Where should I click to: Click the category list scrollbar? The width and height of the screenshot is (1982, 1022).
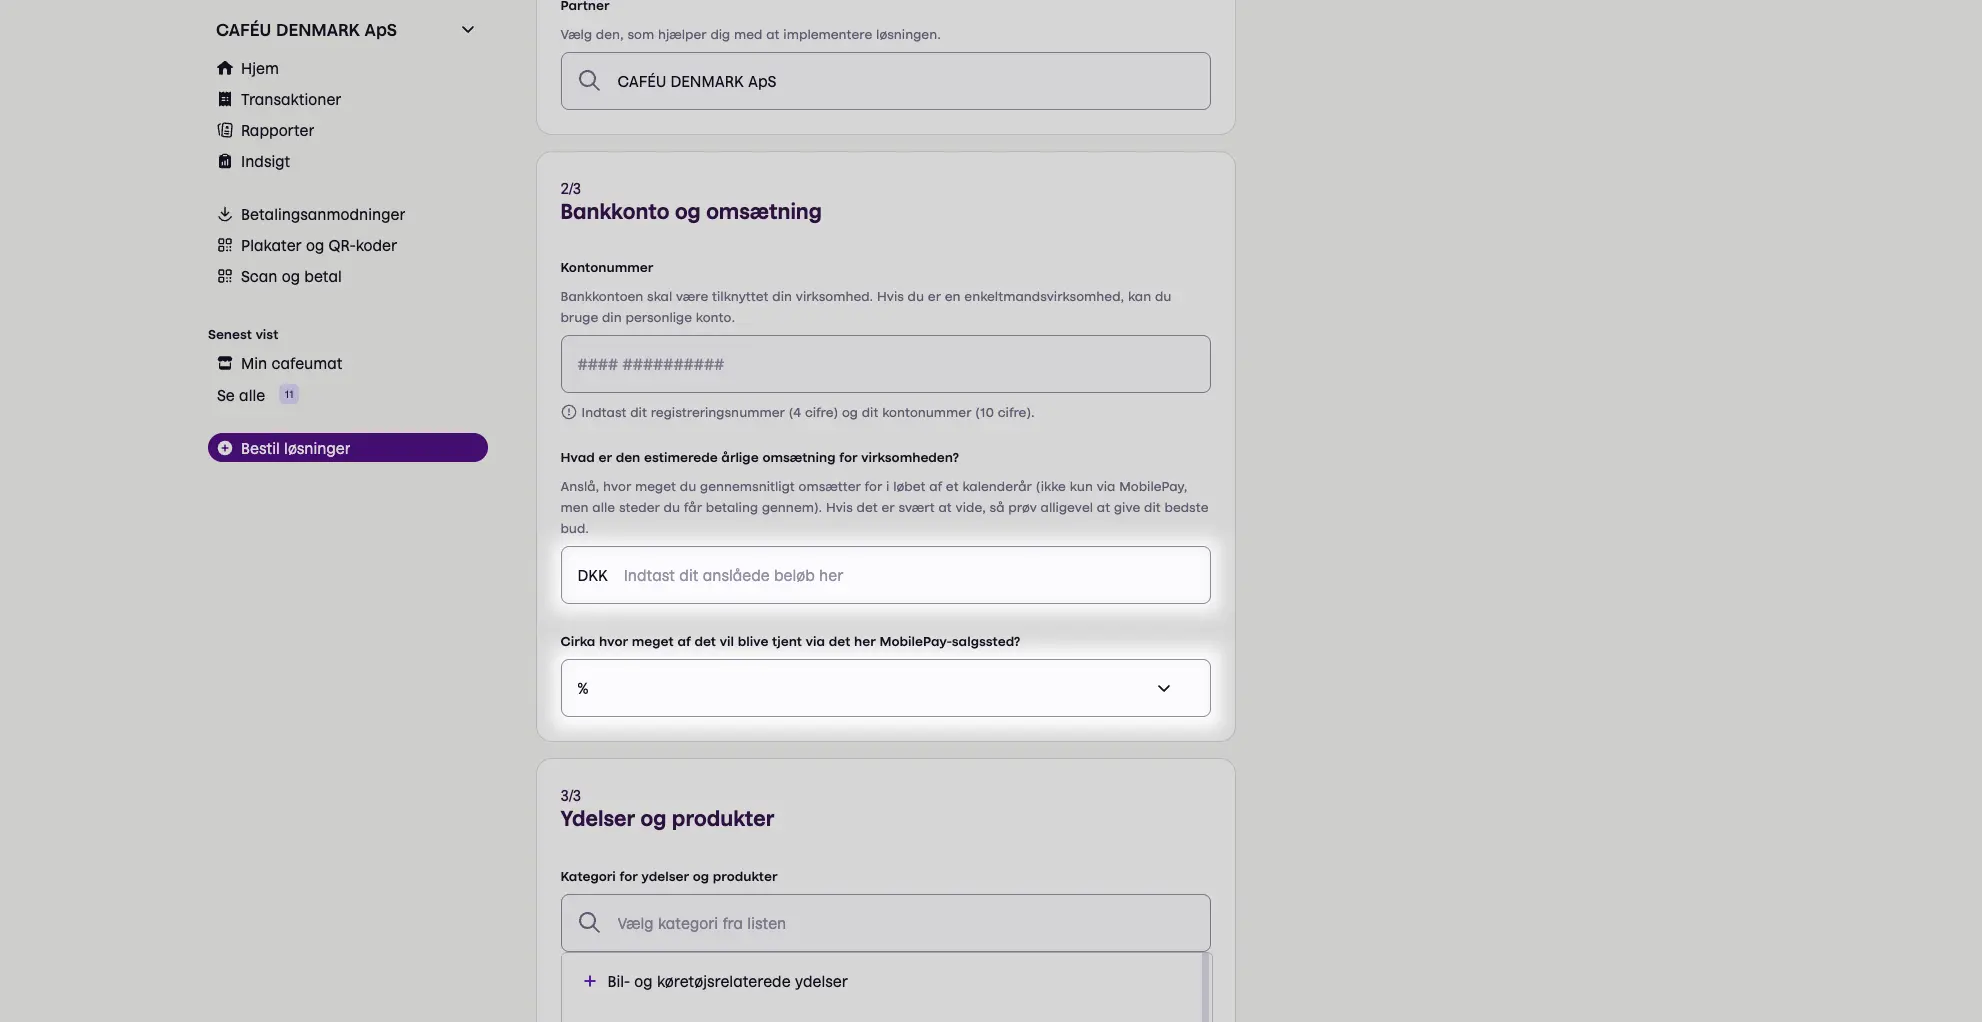tap(1205, 987)
